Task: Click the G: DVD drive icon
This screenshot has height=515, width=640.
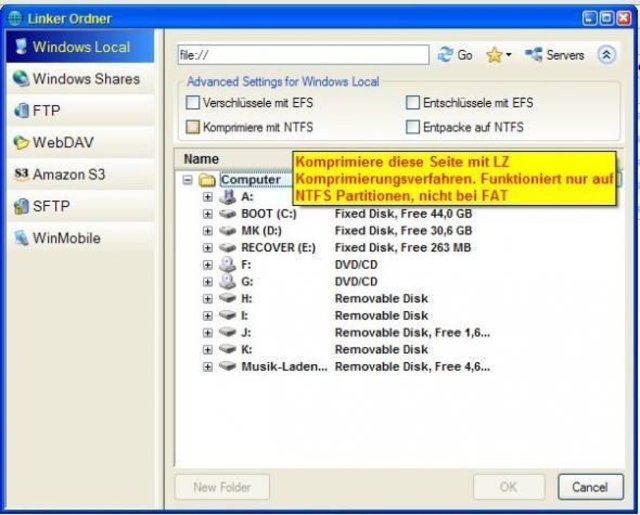Action: click(x=227, y=281)
